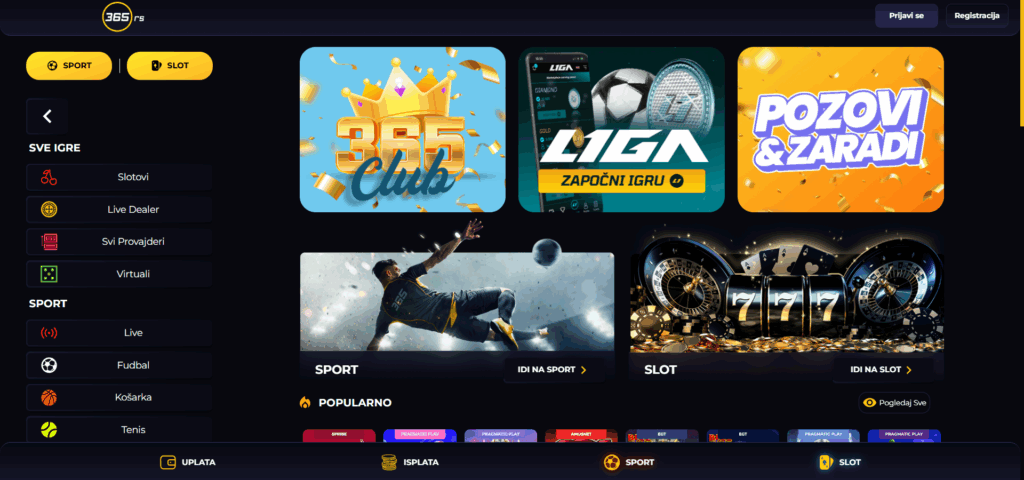This screenshot has width=1024, height=480.
Task: Click the tennis ball Tenis icon
Action: click(49, 430)
